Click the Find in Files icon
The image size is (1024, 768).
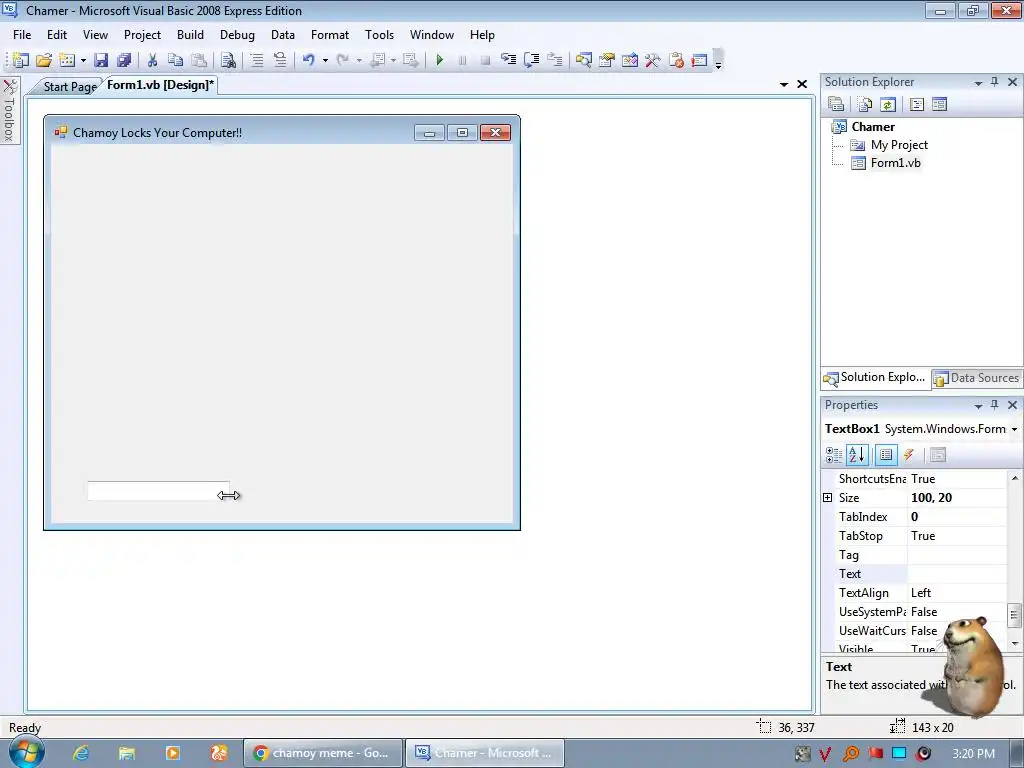point(228,60)
